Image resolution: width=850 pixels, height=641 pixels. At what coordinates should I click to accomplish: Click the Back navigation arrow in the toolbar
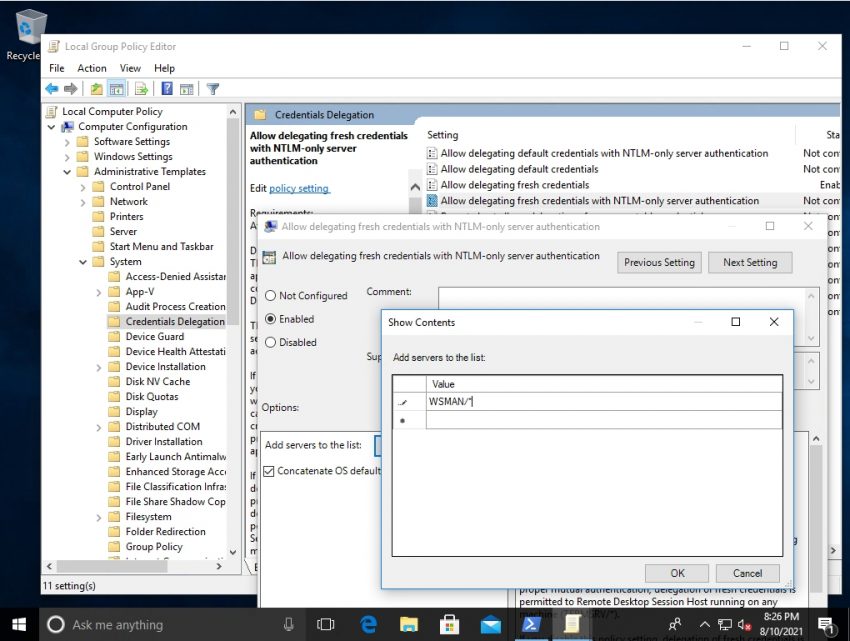tap(51, 89)
